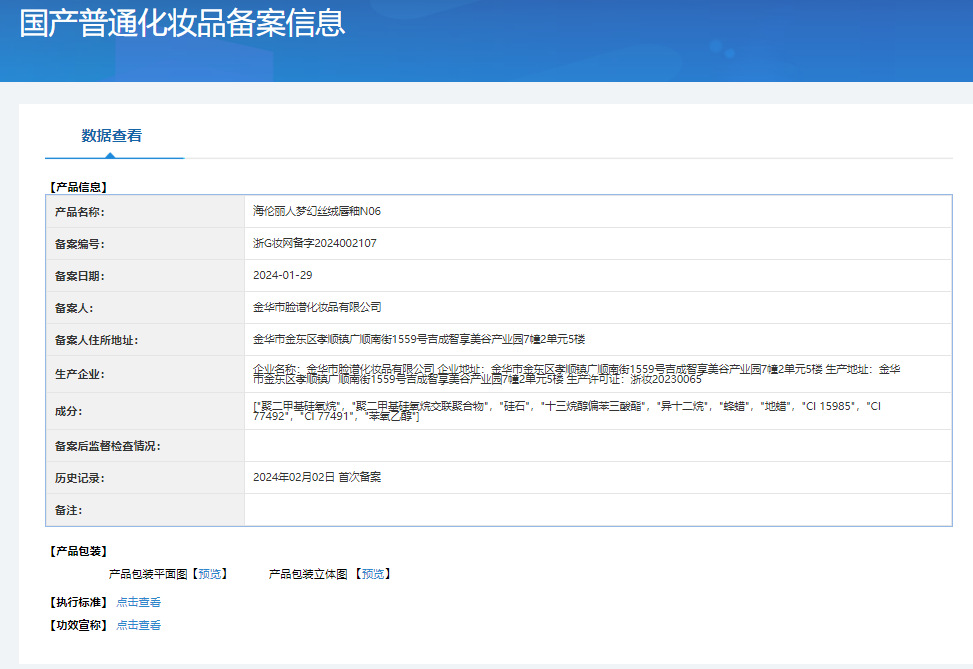Click the 备案日期 label
Screen dimensions: 973x669
tap(79, 276)
